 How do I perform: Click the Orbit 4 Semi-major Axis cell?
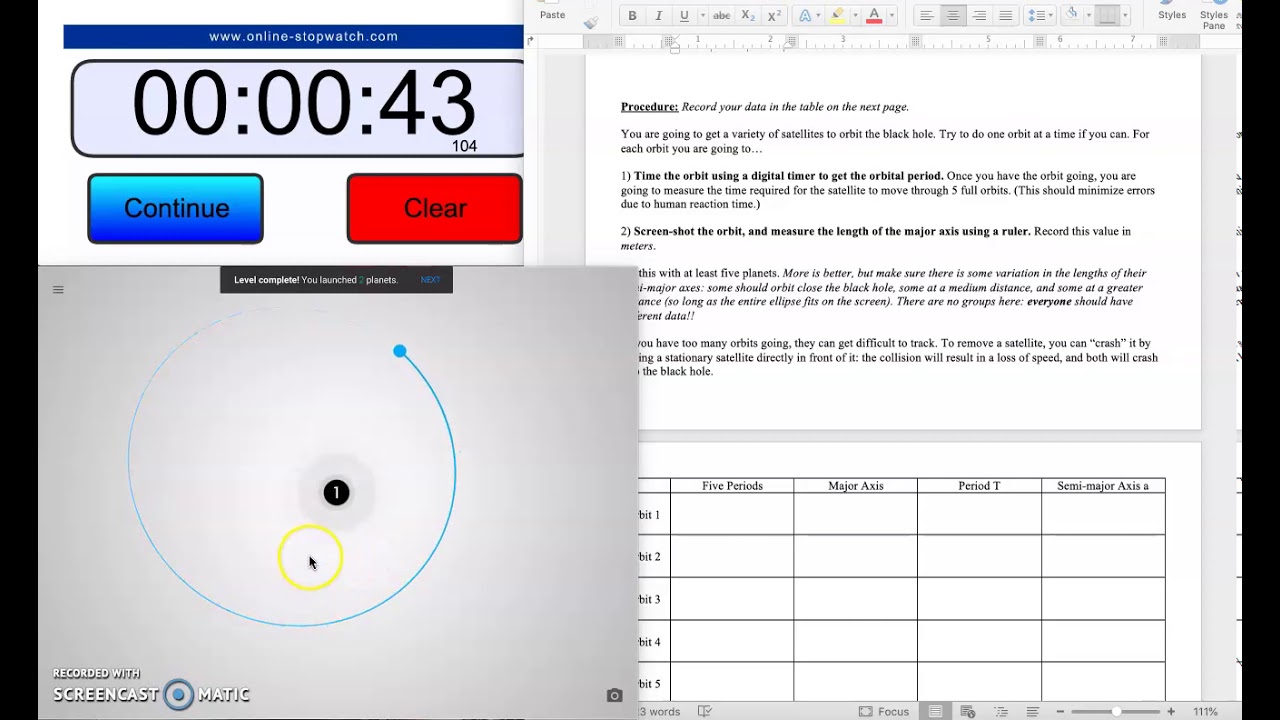(1103, 641)
